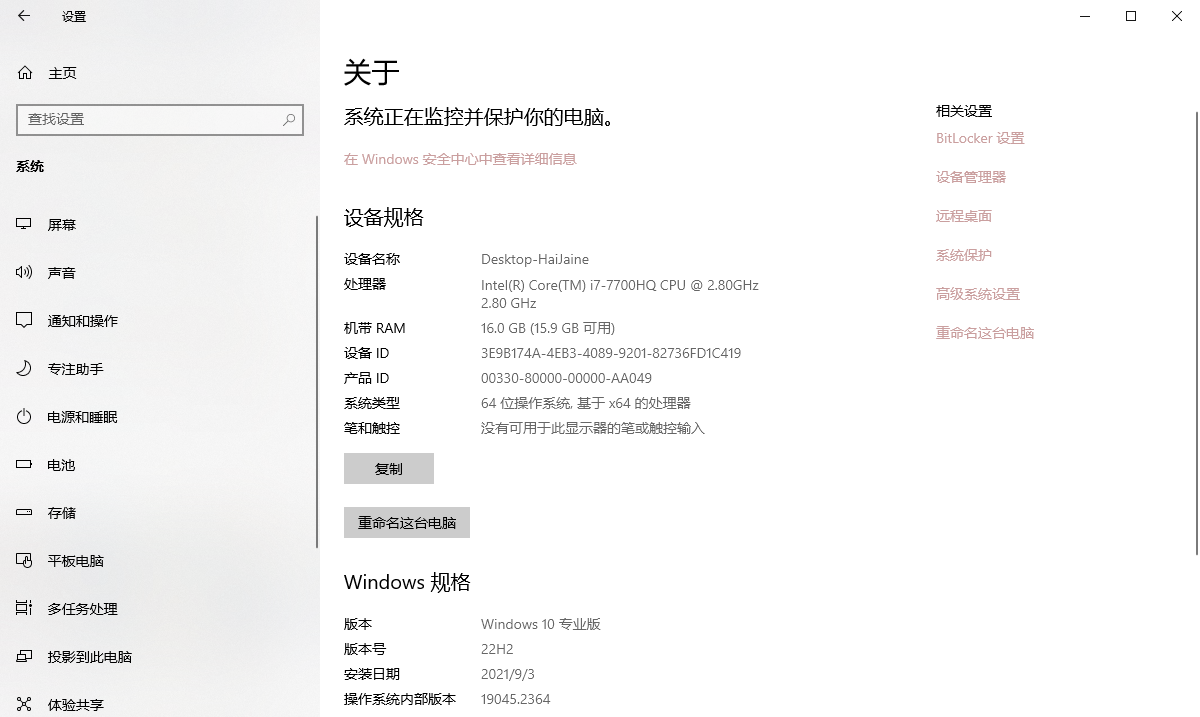Image resolution: width=1200 pixels, height=717 pixels.
Task: Open BitLocker 设置 link
Action: (x=980, y=138)
